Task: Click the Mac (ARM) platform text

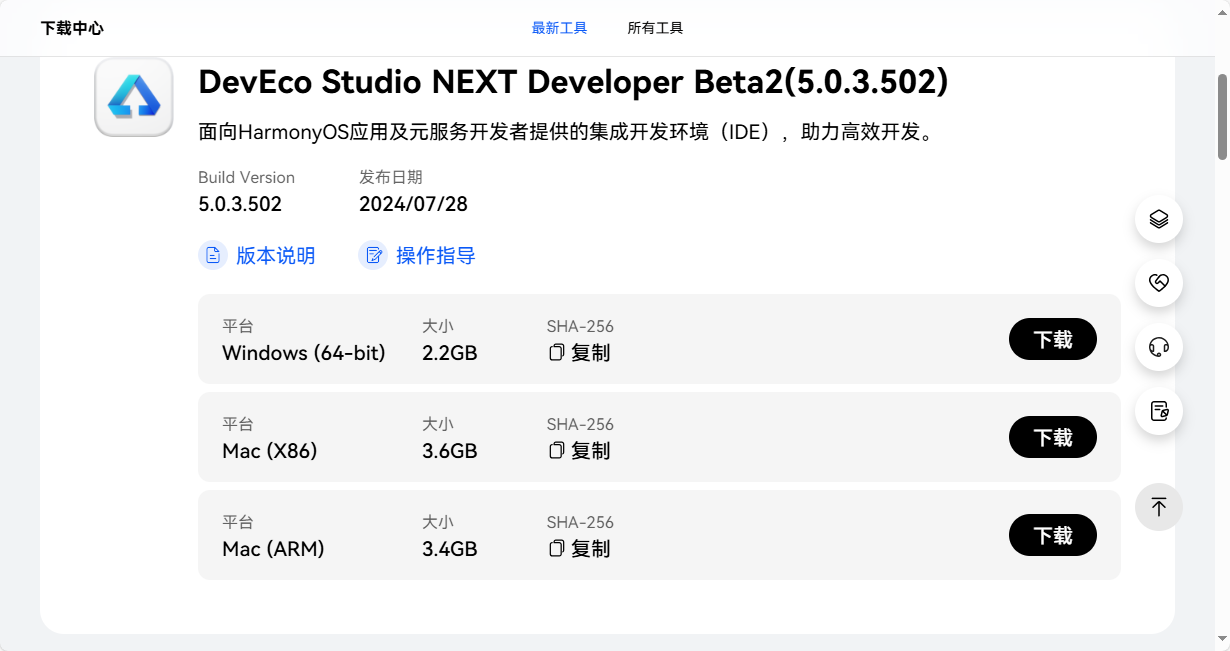Action: [x=273, y=549]
